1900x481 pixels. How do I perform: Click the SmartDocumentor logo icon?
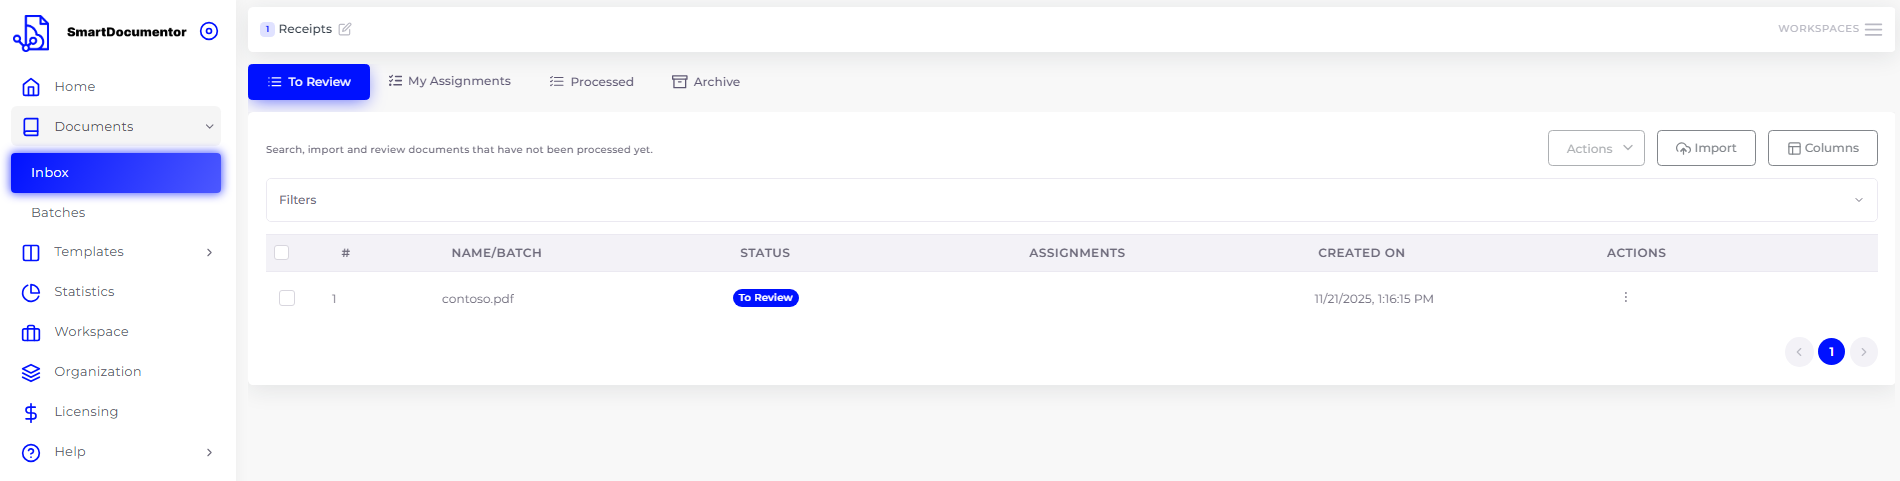[31, 33]
